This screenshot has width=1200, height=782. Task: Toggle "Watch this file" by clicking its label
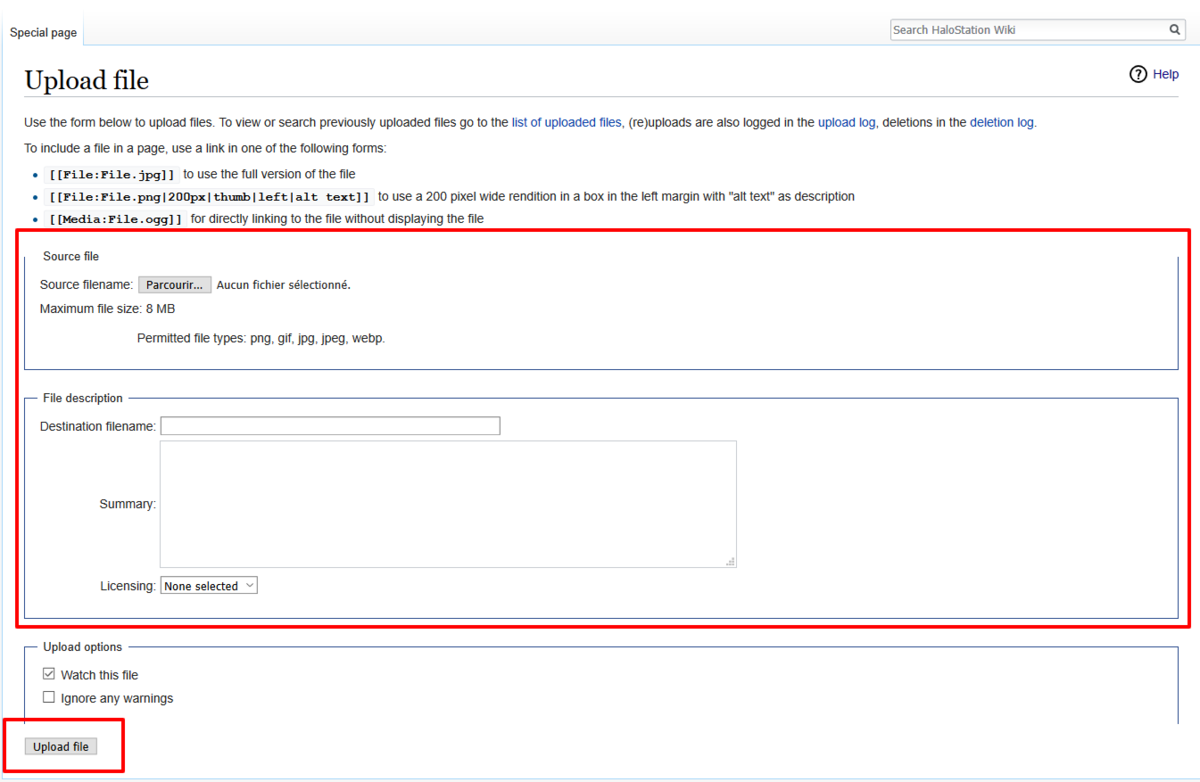click(99, 674)
